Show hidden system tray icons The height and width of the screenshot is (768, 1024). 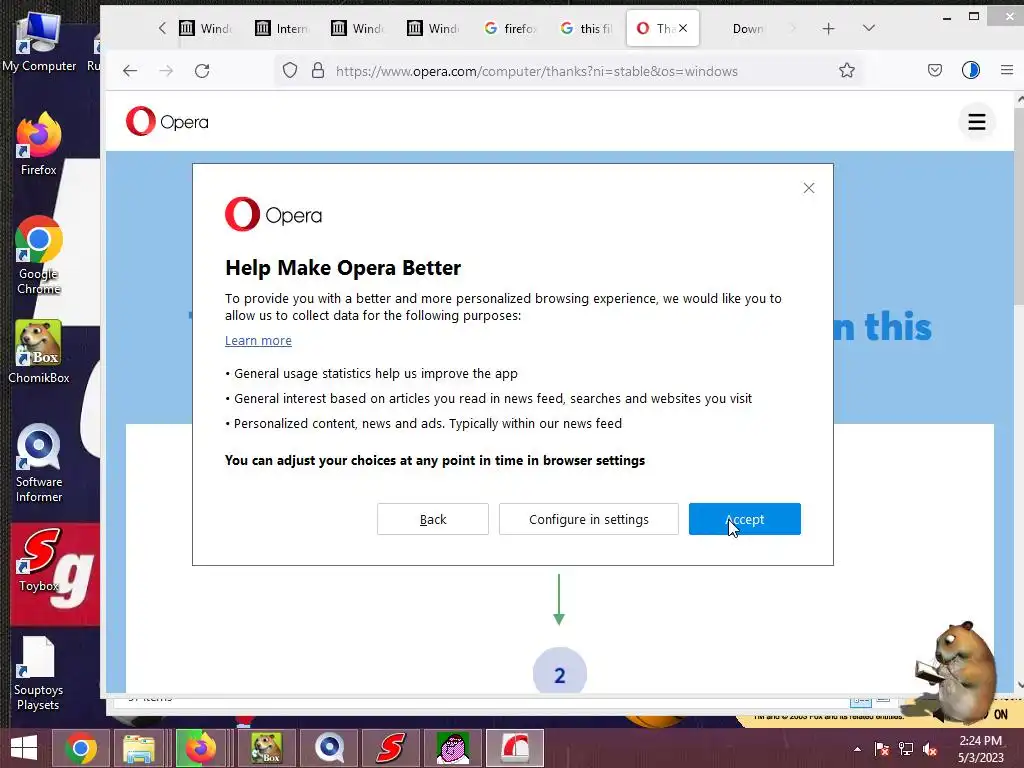[x=857, y=749]
